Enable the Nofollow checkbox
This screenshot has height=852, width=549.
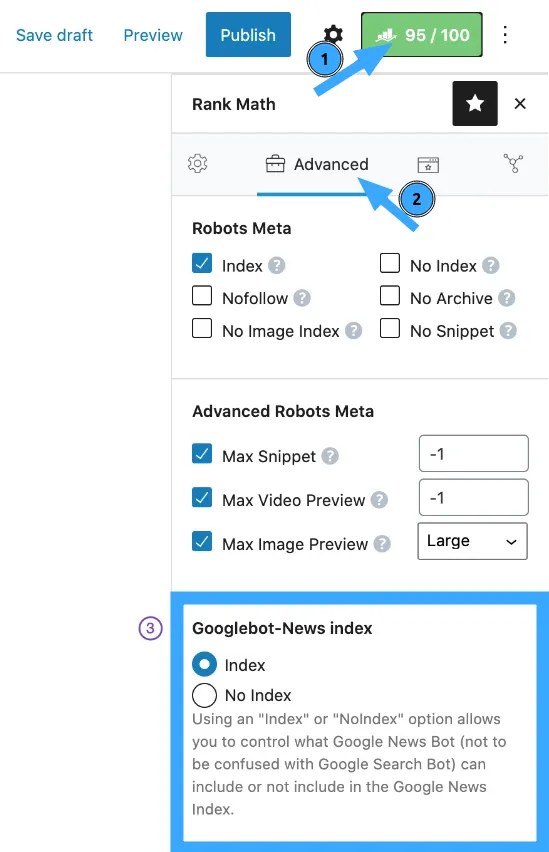202,296
